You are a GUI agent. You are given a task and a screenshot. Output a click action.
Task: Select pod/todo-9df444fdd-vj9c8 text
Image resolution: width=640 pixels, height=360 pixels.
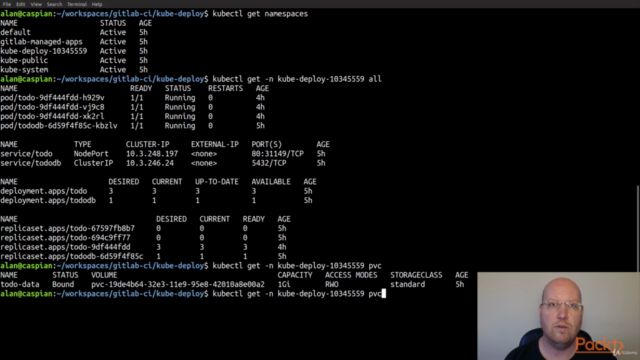52,107
